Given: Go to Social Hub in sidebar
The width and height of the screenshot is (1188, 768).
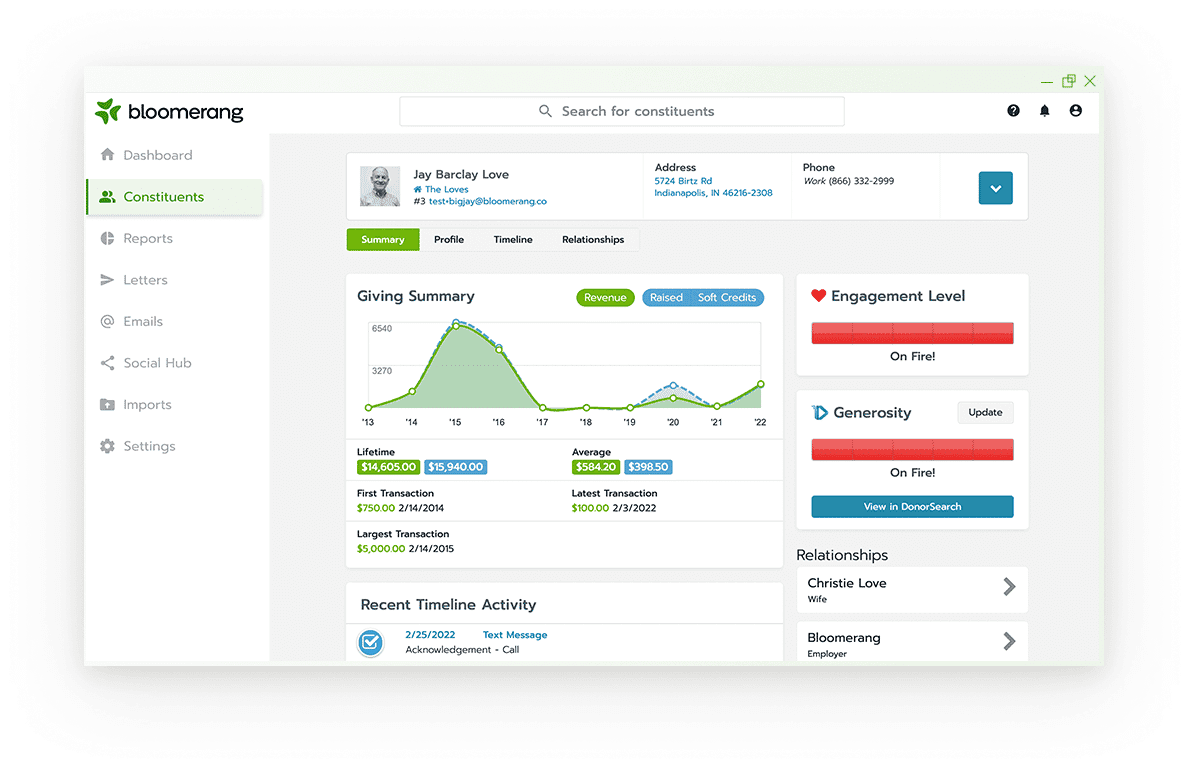Looking at the screenshot, I should point(156,363).
